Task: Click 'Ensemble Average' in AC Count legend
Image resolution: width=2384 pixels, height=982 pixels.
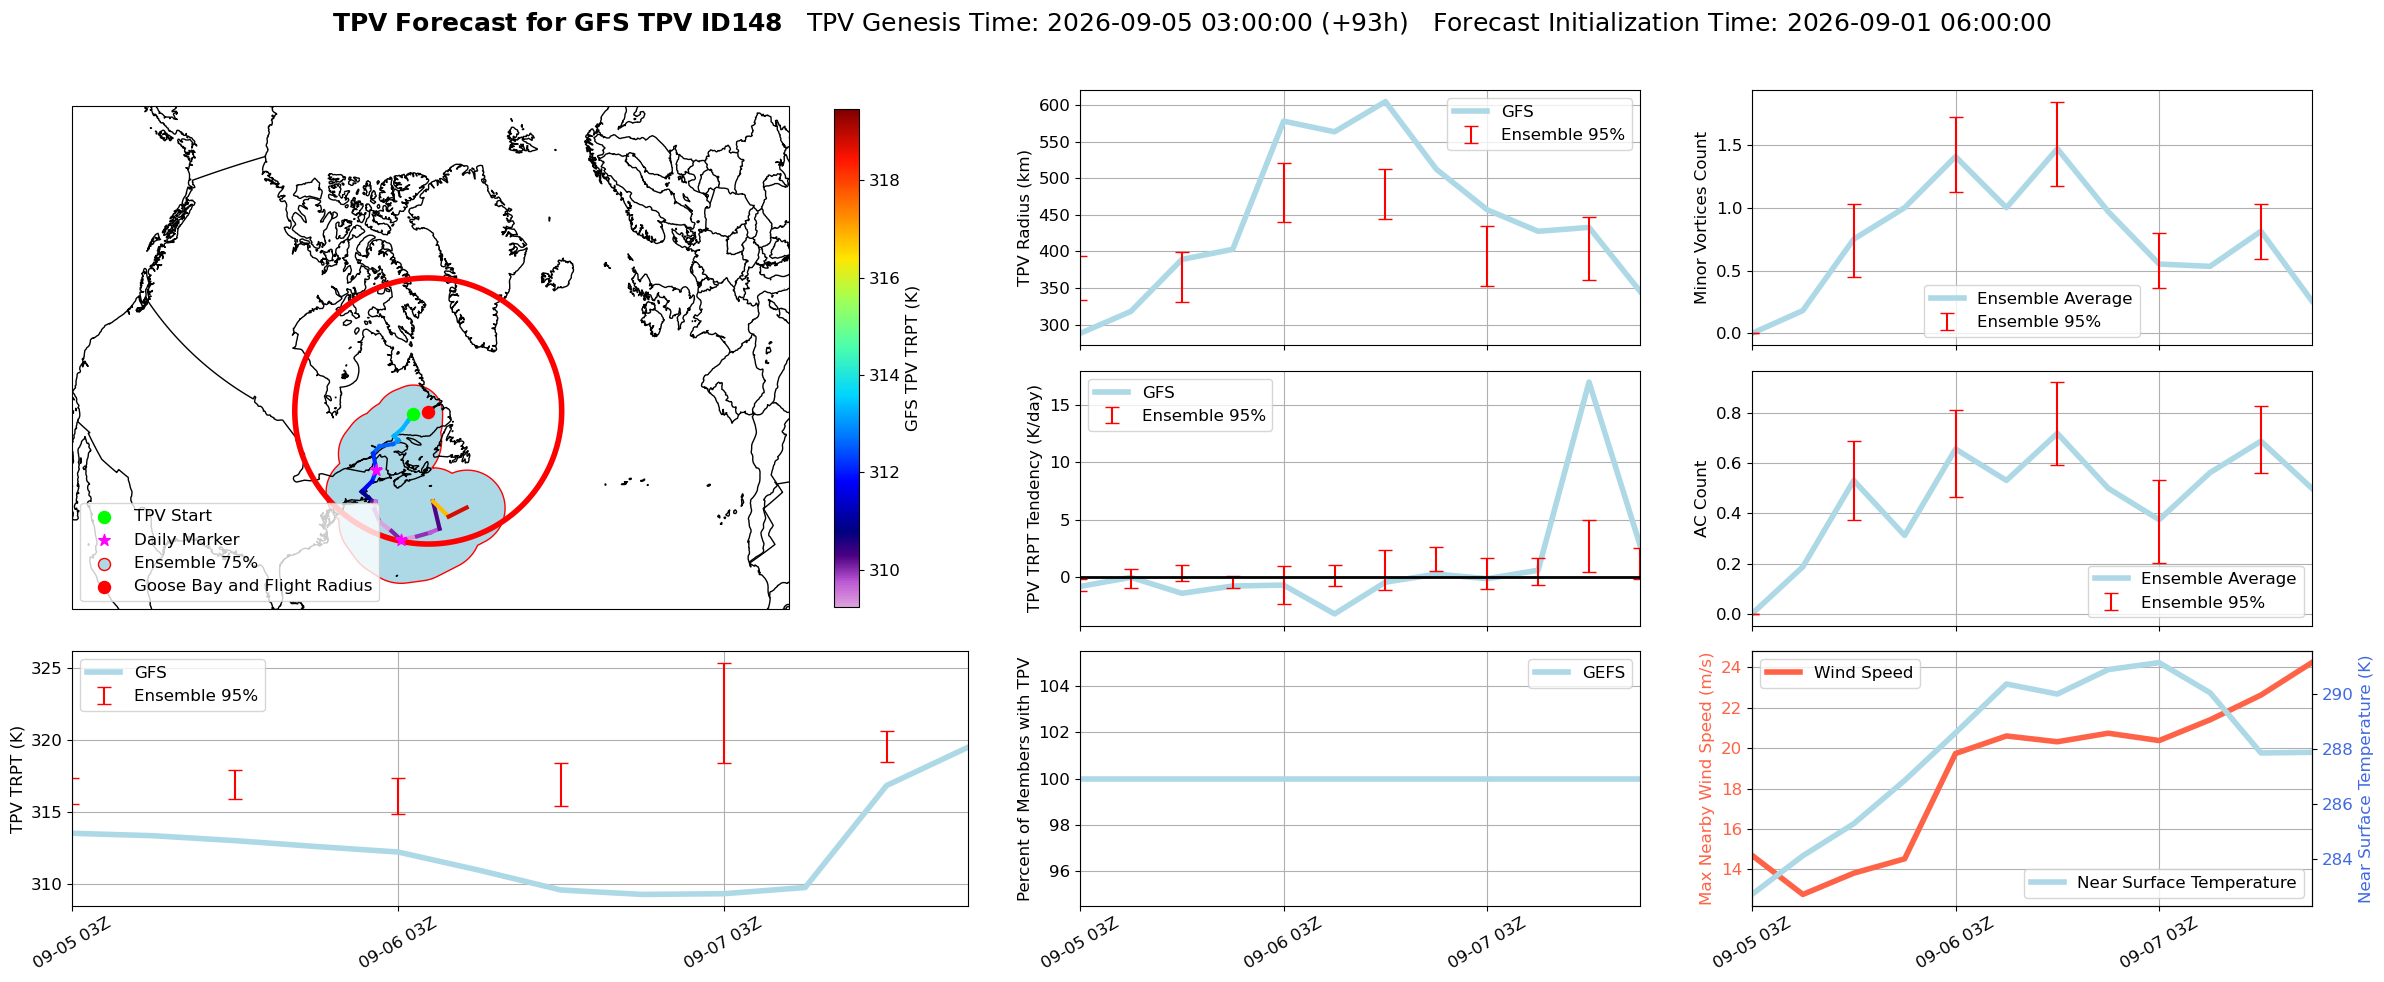Action: click(x=2218, y=579)
